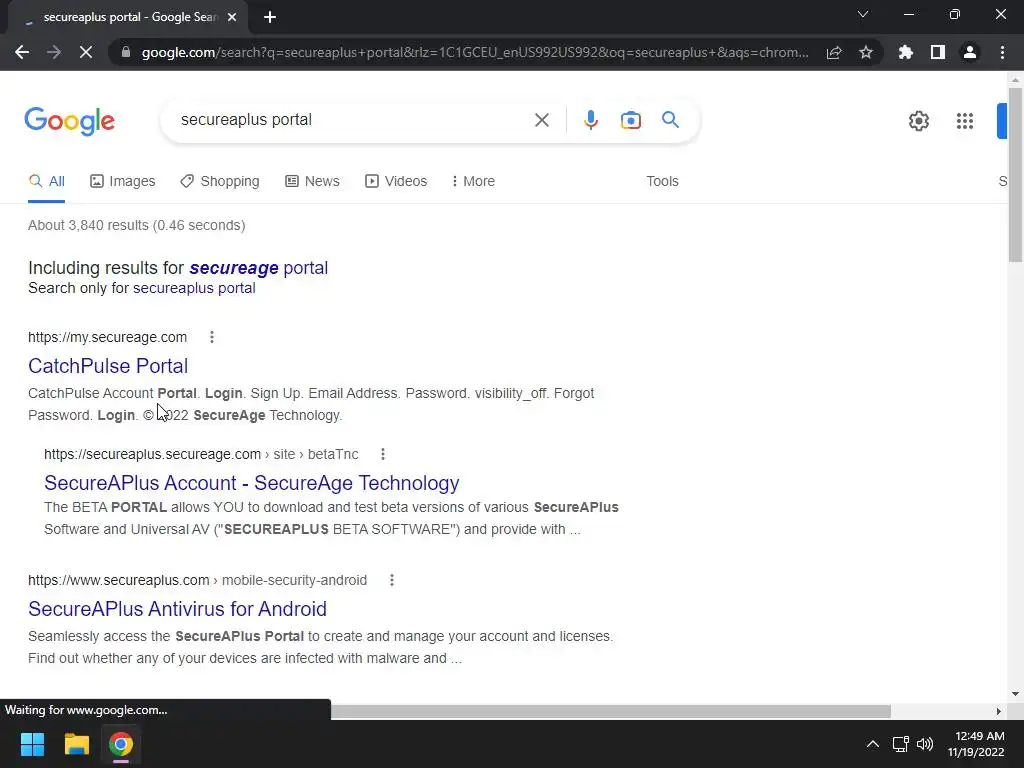1024x768 pixels.
Task: Click the About 3,840 results text
Action: (x=136, y=225)
